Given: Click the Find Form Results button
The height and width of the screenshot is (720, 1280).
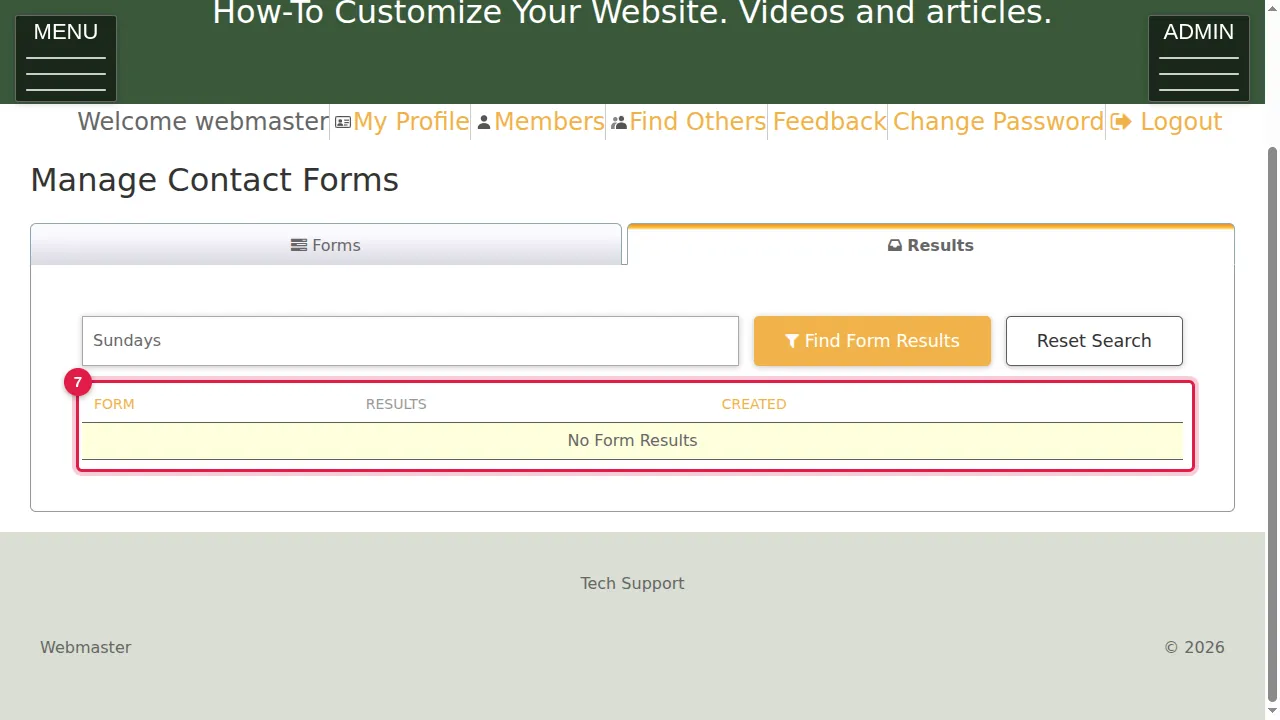Looking at the screenshot, I should tap(872, 341).
